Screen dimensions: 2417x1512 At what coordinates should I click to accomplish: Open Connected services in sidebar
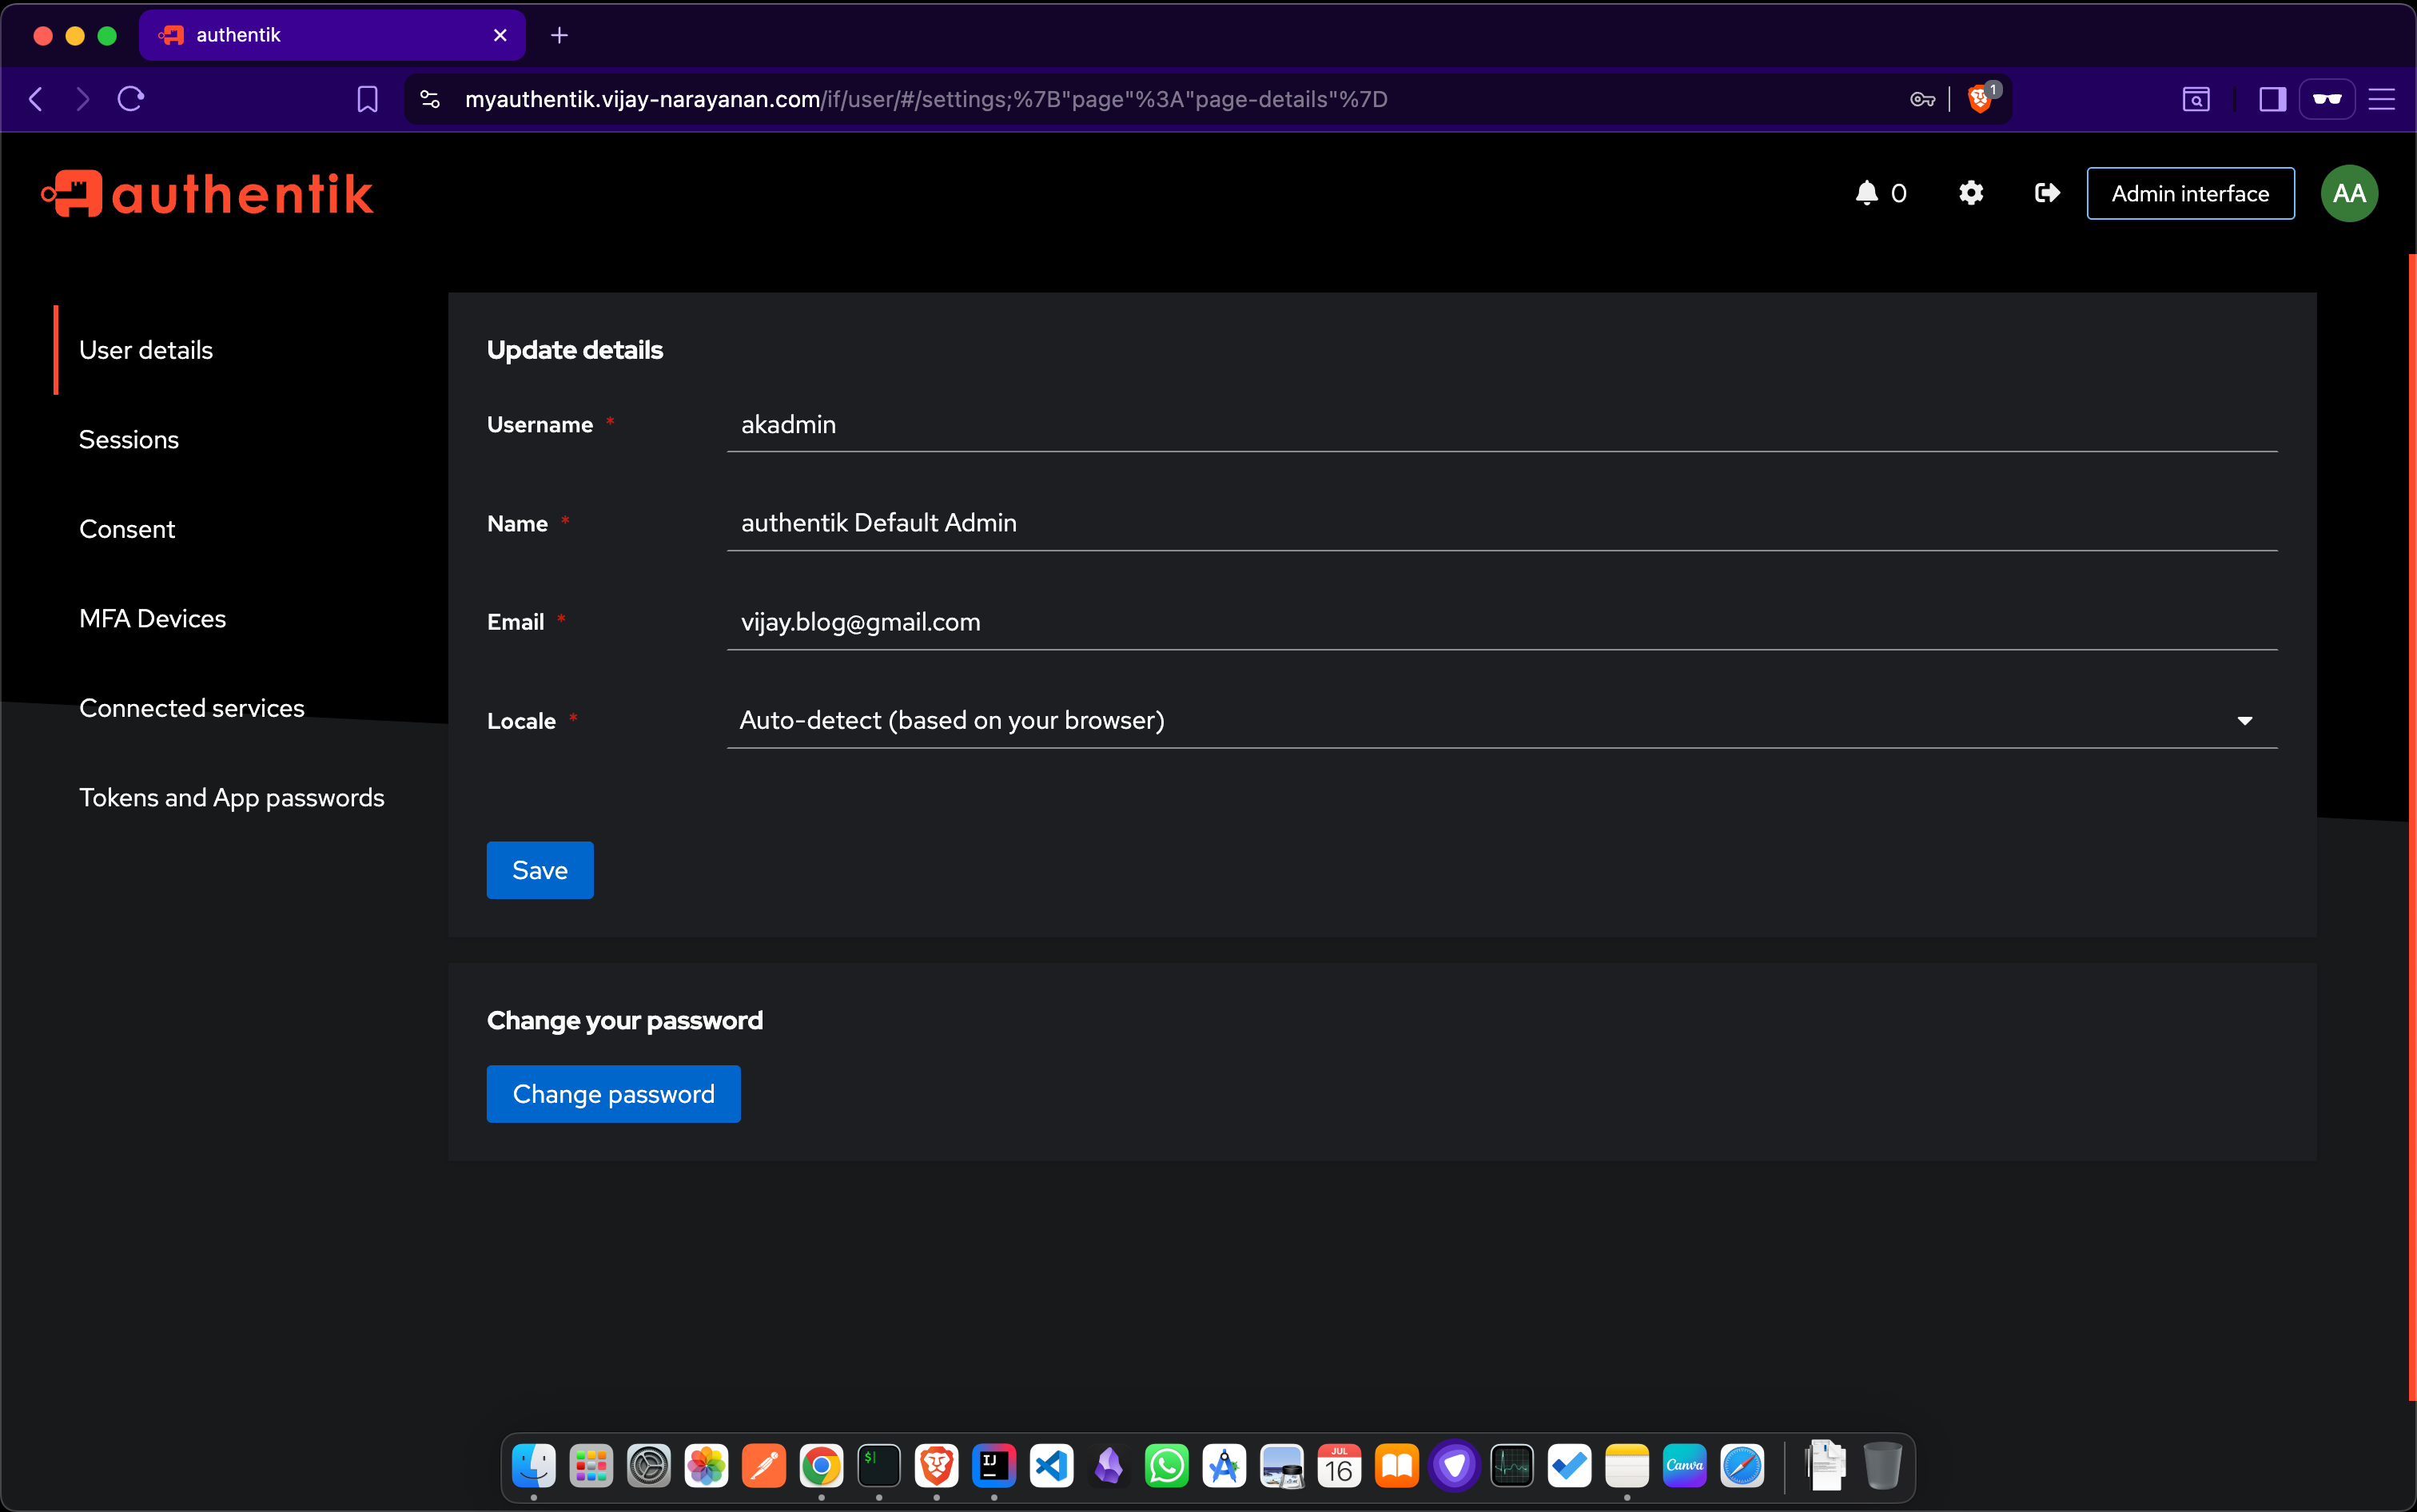coord(192,708)
